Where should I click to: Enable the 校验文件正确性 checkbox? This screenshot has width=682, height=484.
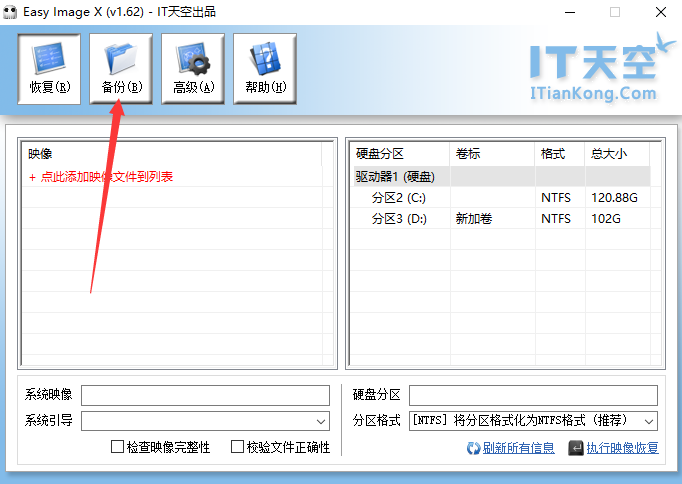(x=237, y=447)
